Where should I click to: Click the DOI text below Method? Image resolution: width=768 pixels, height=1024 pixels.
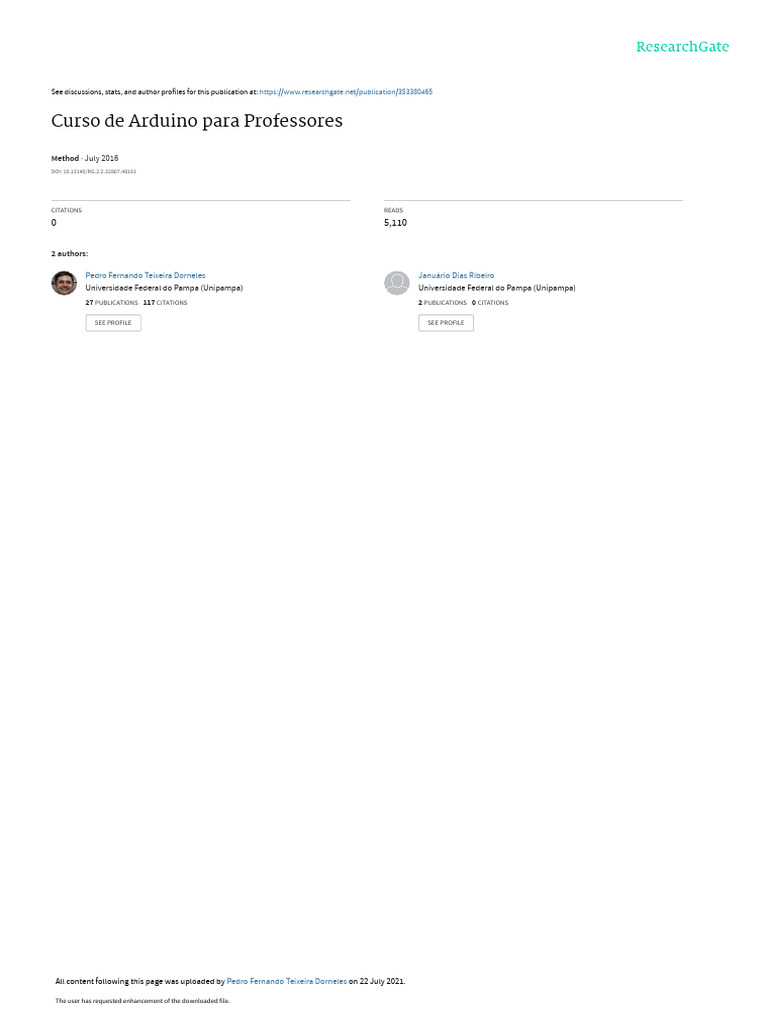93,172
